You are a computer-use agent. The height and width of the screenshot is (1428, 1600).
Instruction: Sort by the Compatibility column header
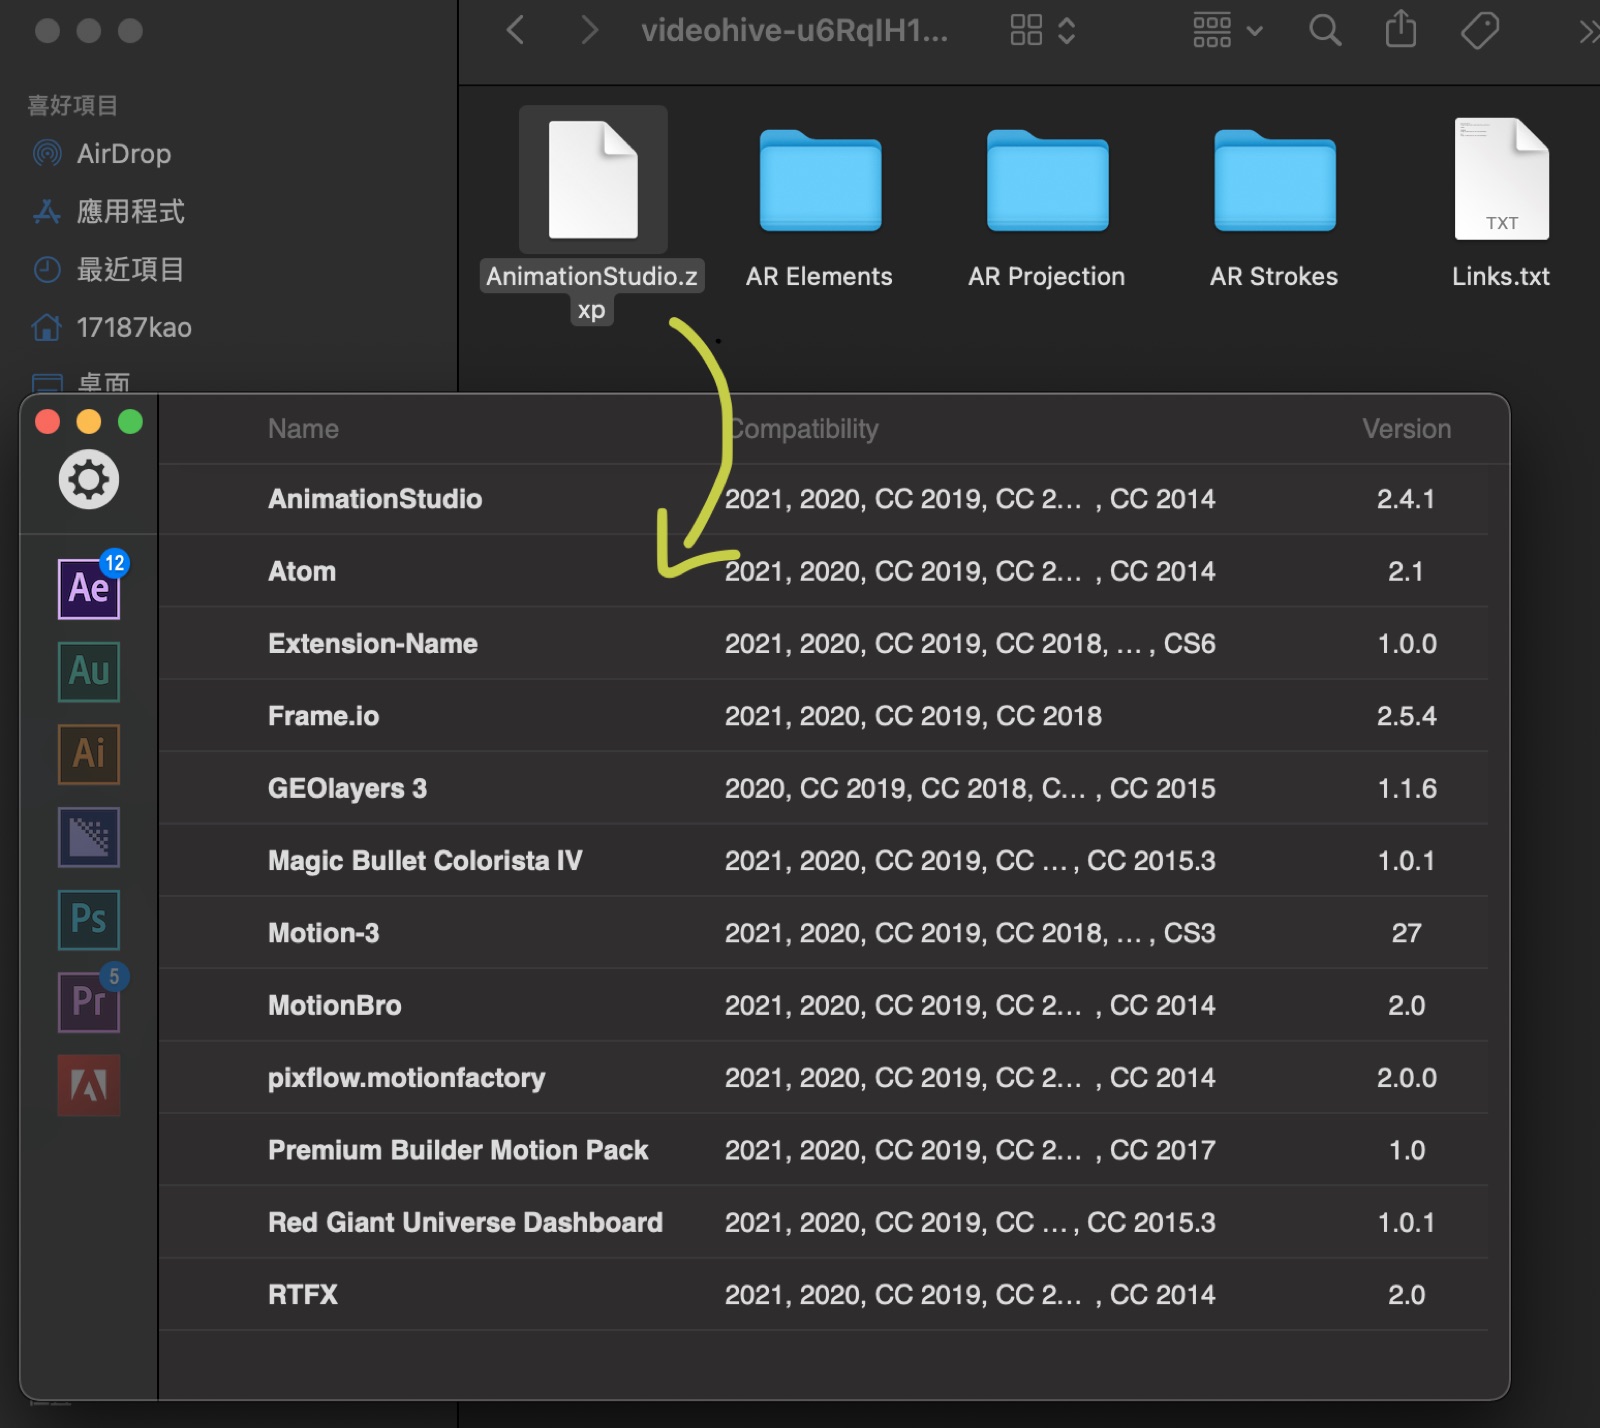tap(803, 429)
